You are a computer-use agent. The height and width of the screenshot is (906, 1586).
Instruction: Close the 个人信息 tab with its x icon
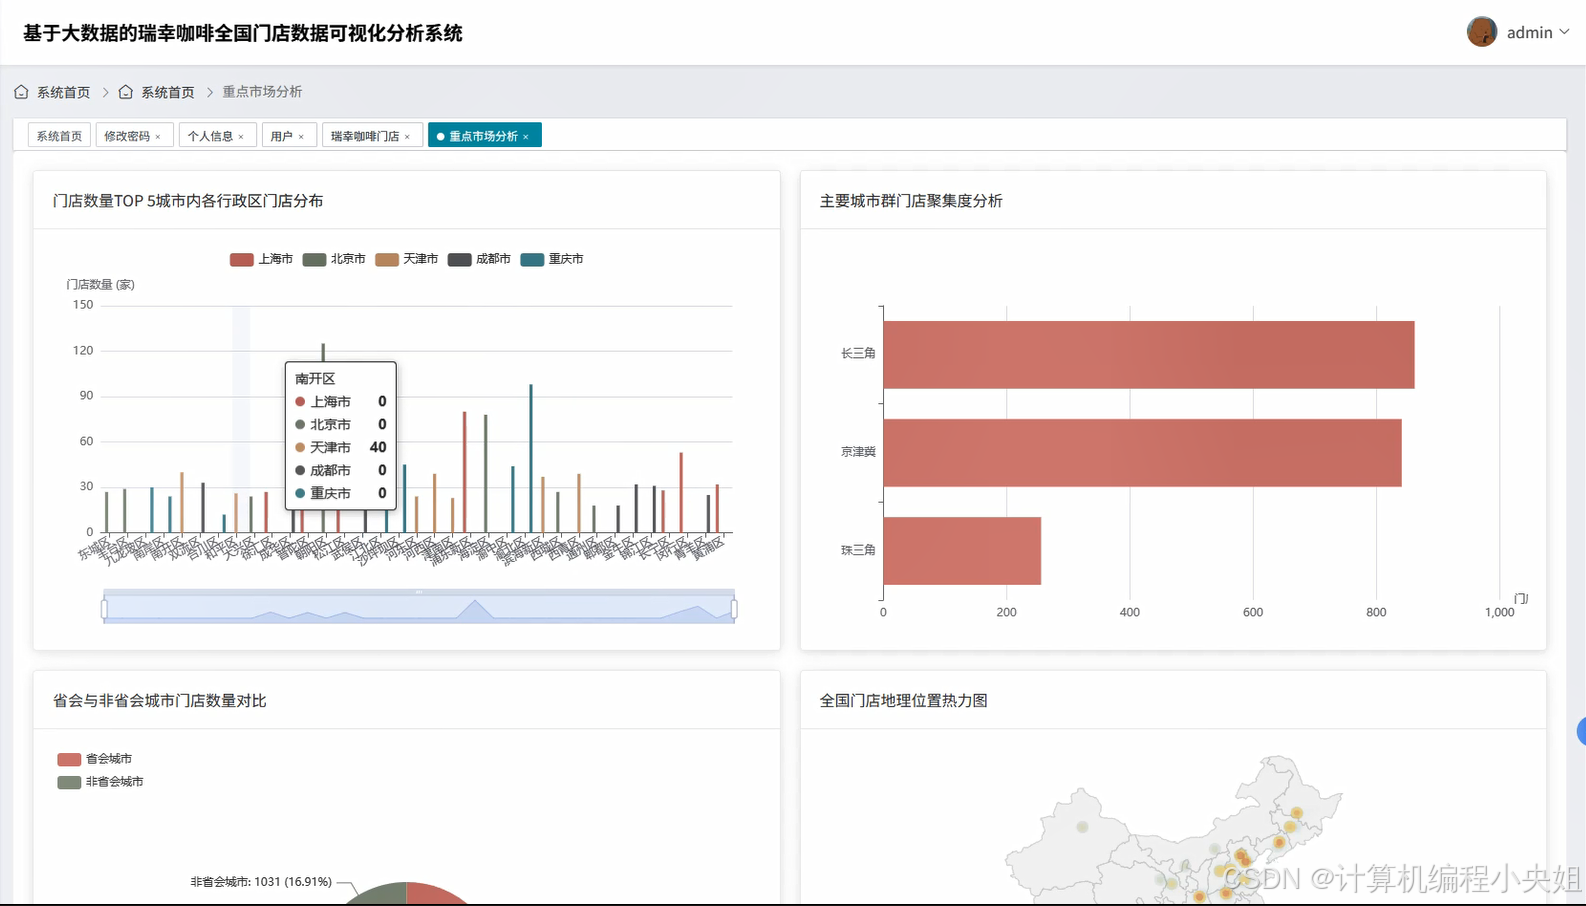point(241,137)
